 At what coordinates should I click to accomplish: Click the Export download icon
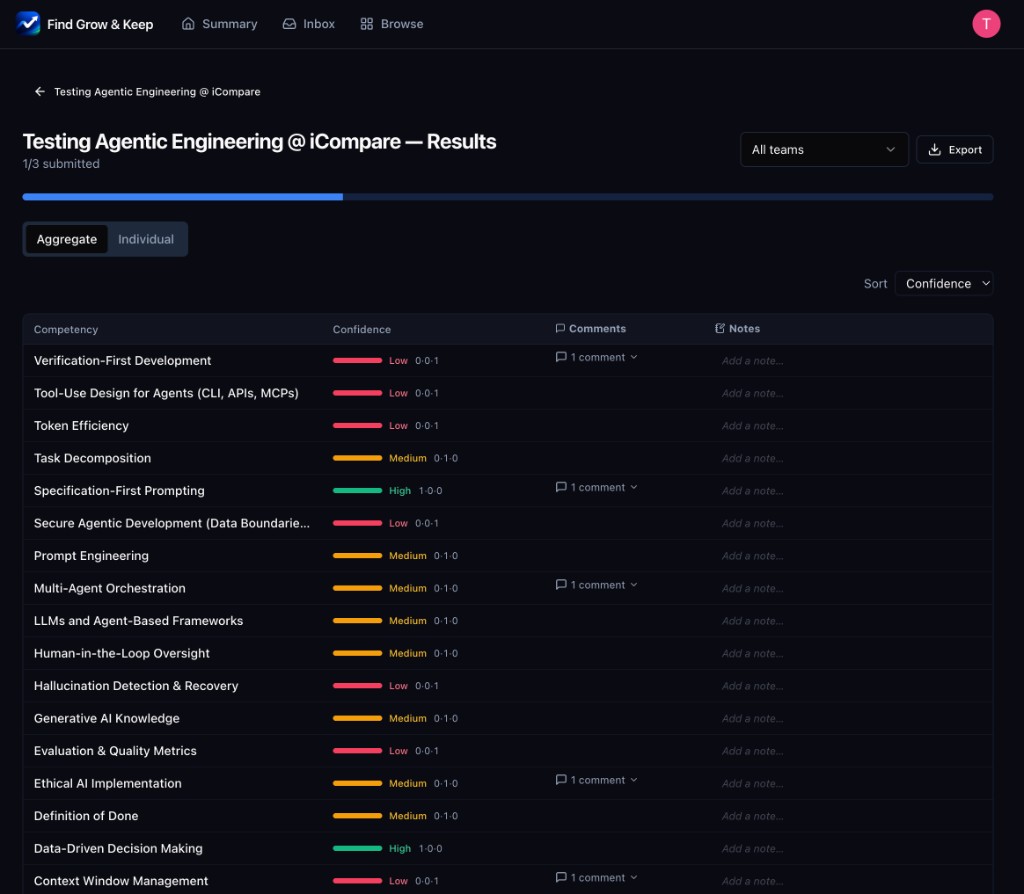[935, 150]
